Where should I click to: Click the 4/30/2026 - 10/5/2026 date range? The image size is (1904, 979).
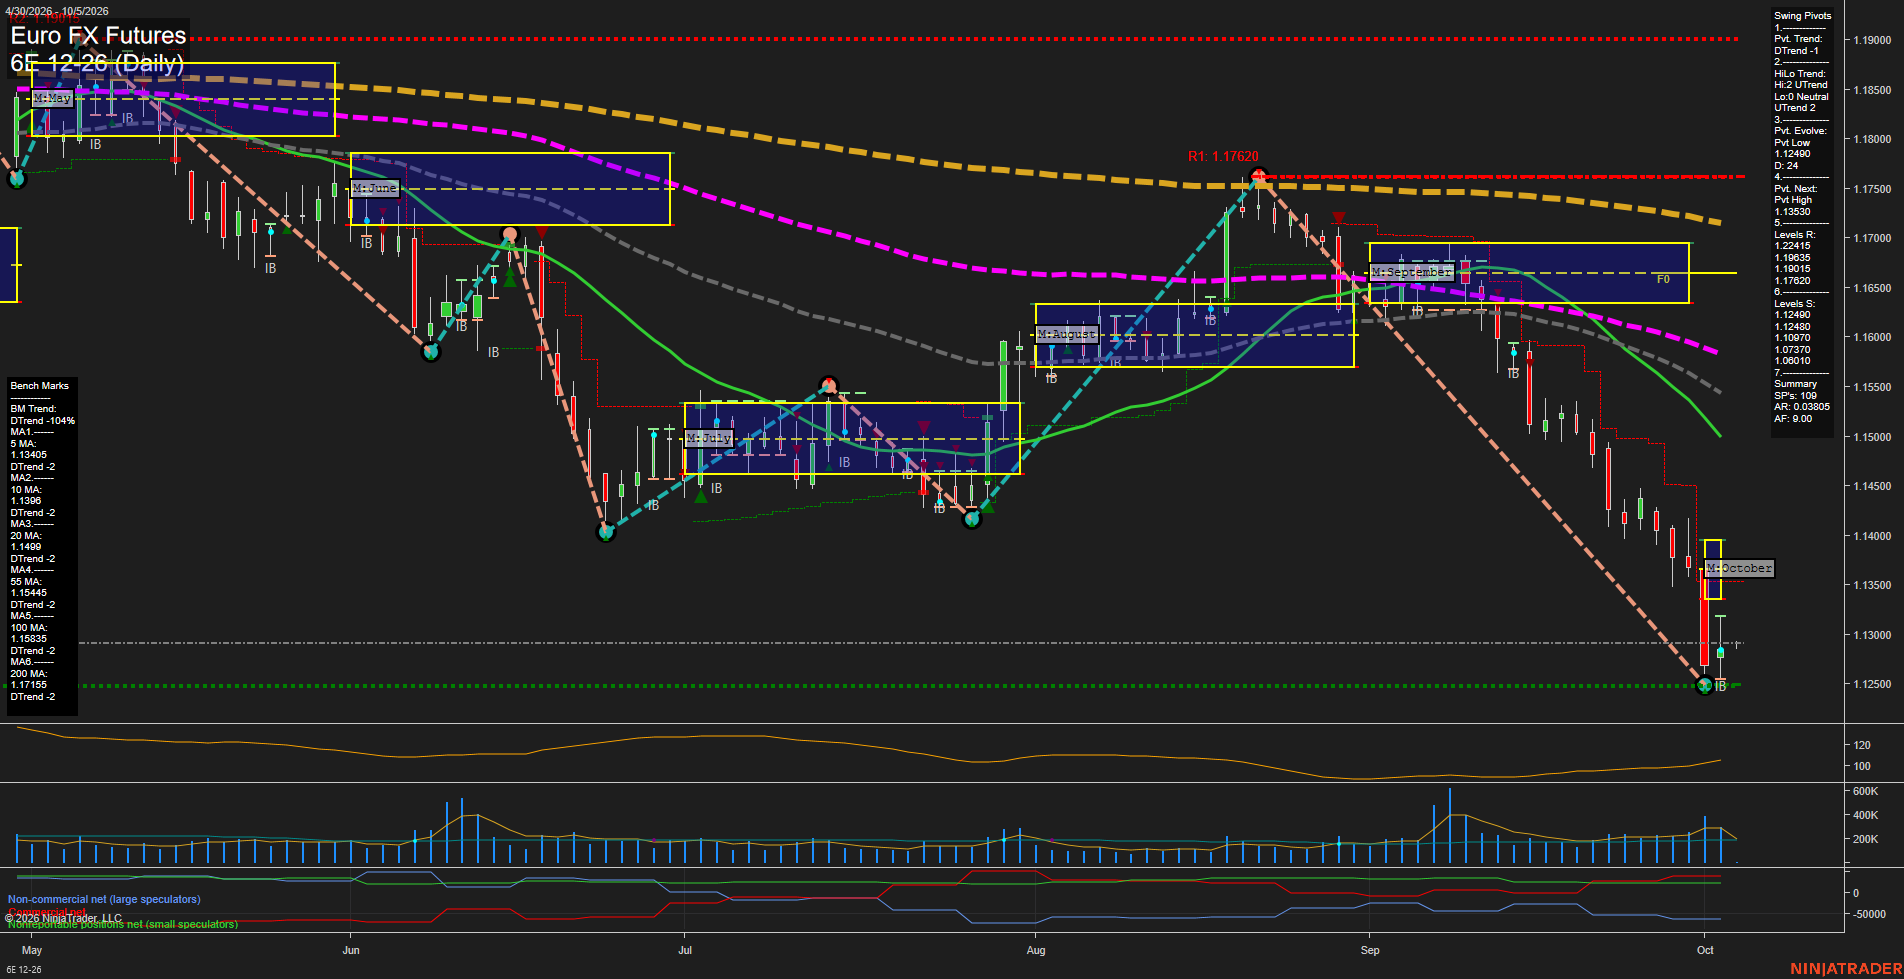pyautogui.click(x=58, y=11)
